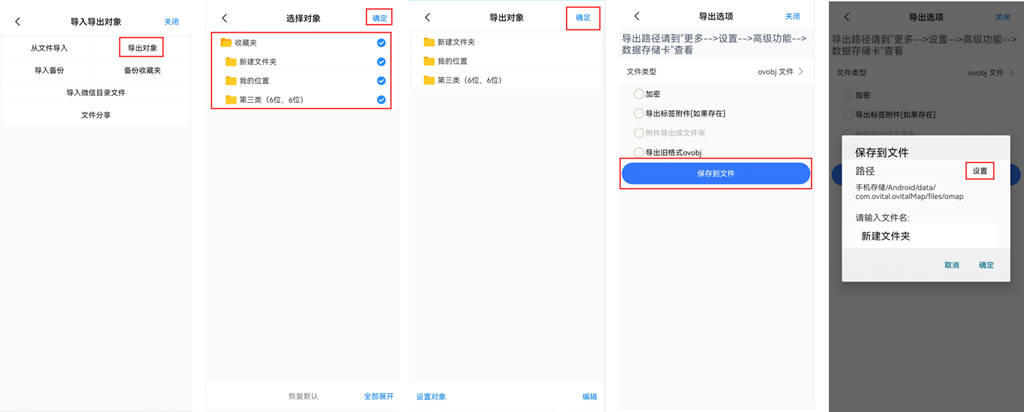The width and height of the screenshot is (1024, 412).
Task: Uncheck the blue checkmark for 收藏夹
Action: 381,43
